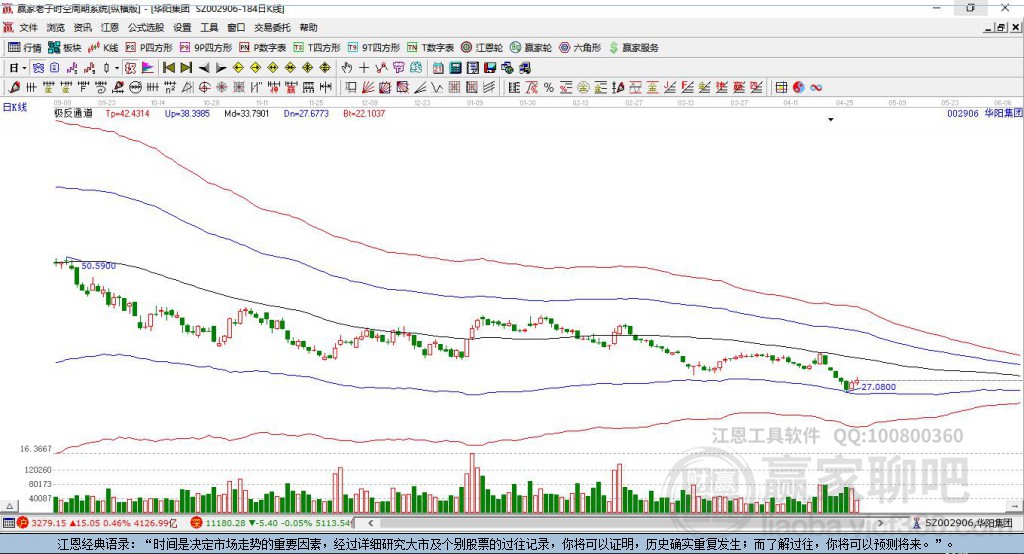Screen dimensions: 1024x554
Task: Open the 六角形 hexagon tool
Action: click(580, 48)
